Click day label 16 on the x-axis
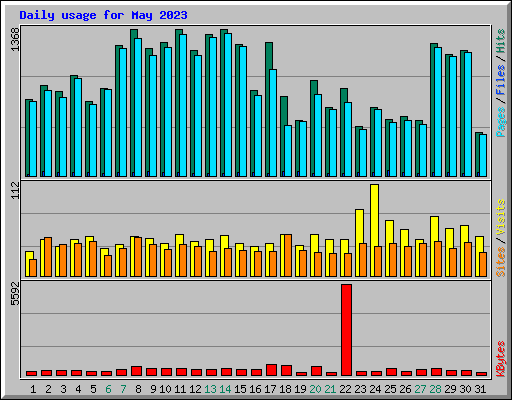Viewport: 512px width, 400px height. tap(255, 389)
